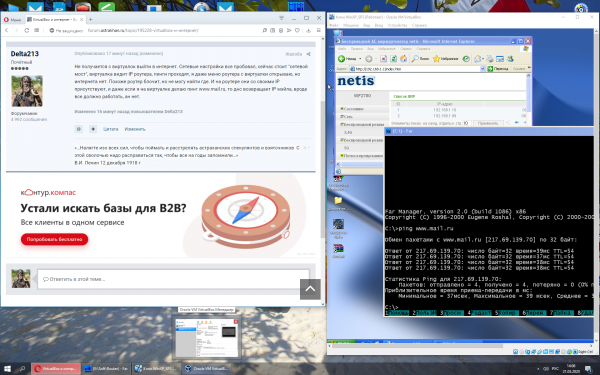Screen dimensions: 600x375
Task: Click the Back button in Internet Explorer
Action: pos(347,59)
